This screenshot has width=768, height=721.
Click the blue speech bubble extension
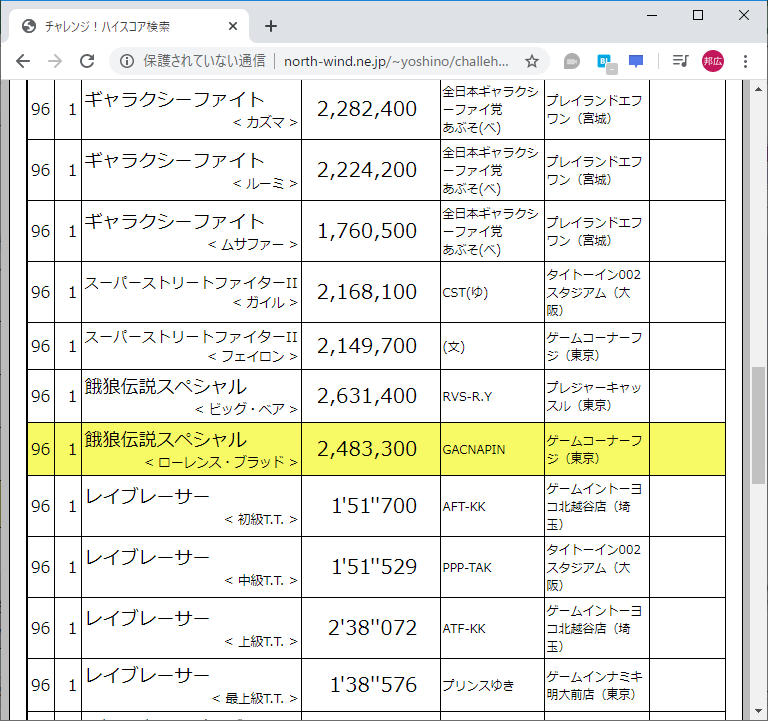click(636, 61)
